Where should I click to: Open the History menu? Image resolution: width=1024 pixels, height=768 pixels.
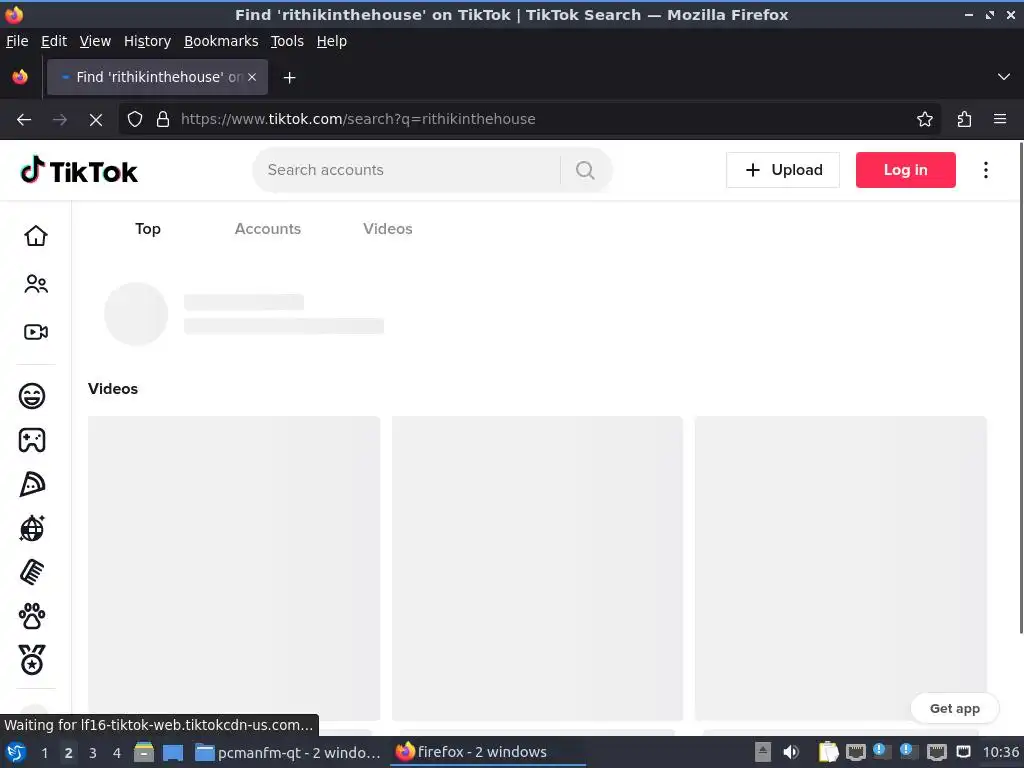coord(148,41)
